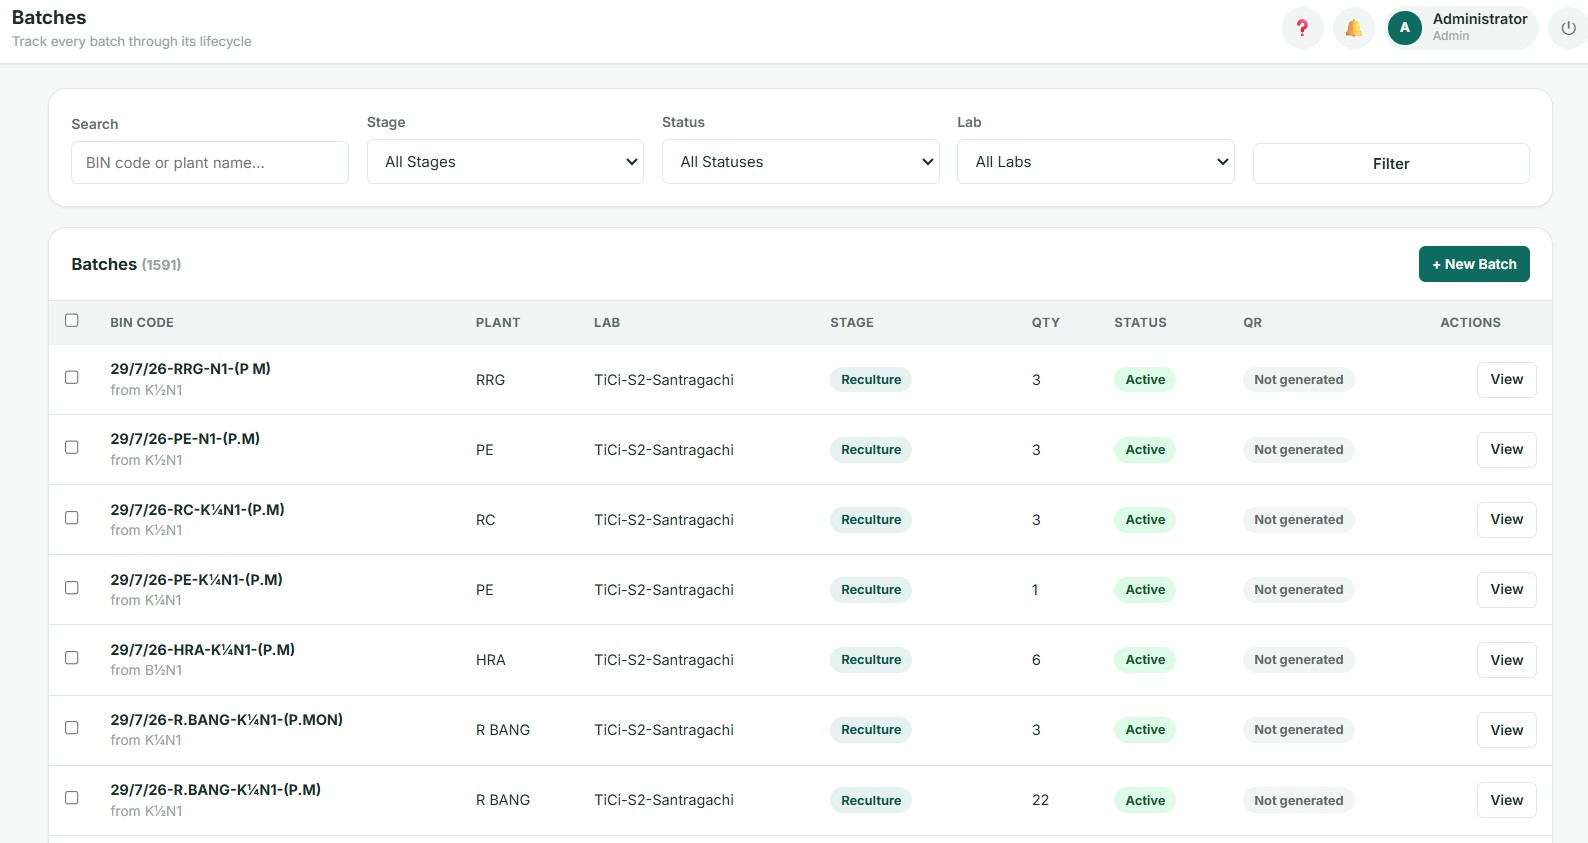This screenshot has height=843, width=1588.
Task: Click the Administrator avatar badge
Action: pyautogui.click(x=1404, y=28)
